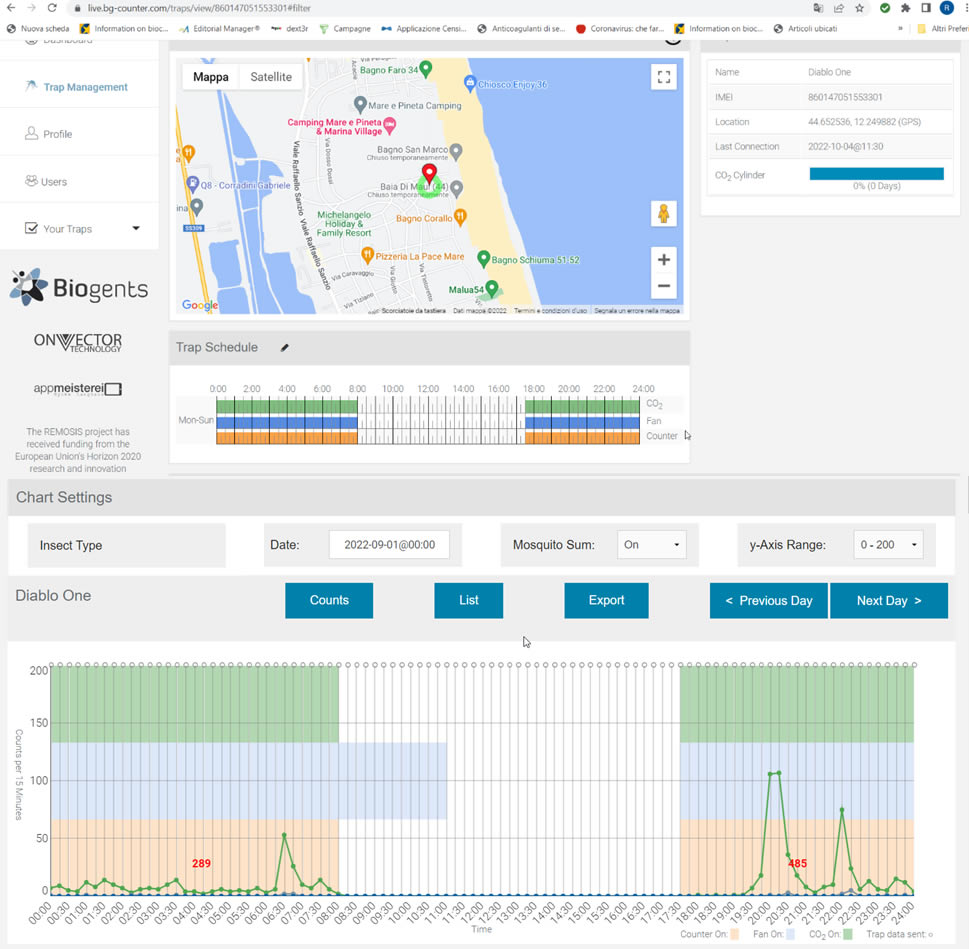
Task: Reload the page using browser refresh icon
Action: pos(51,8)
